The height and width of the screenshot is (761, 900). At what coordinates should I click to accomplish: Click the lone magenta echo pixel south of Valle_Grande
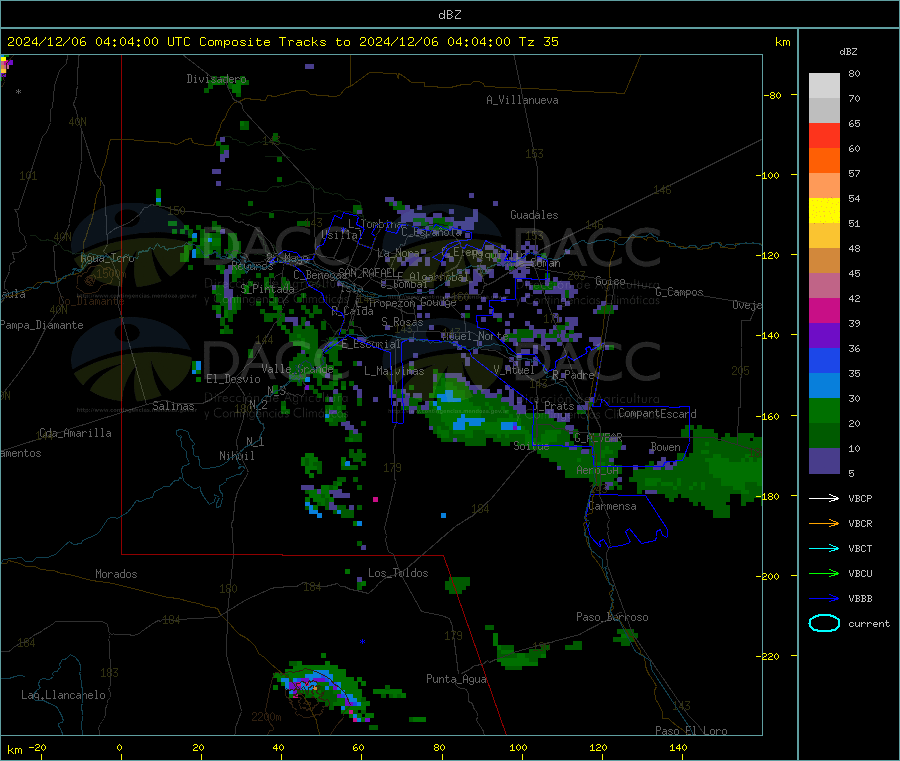coord(375,499)
